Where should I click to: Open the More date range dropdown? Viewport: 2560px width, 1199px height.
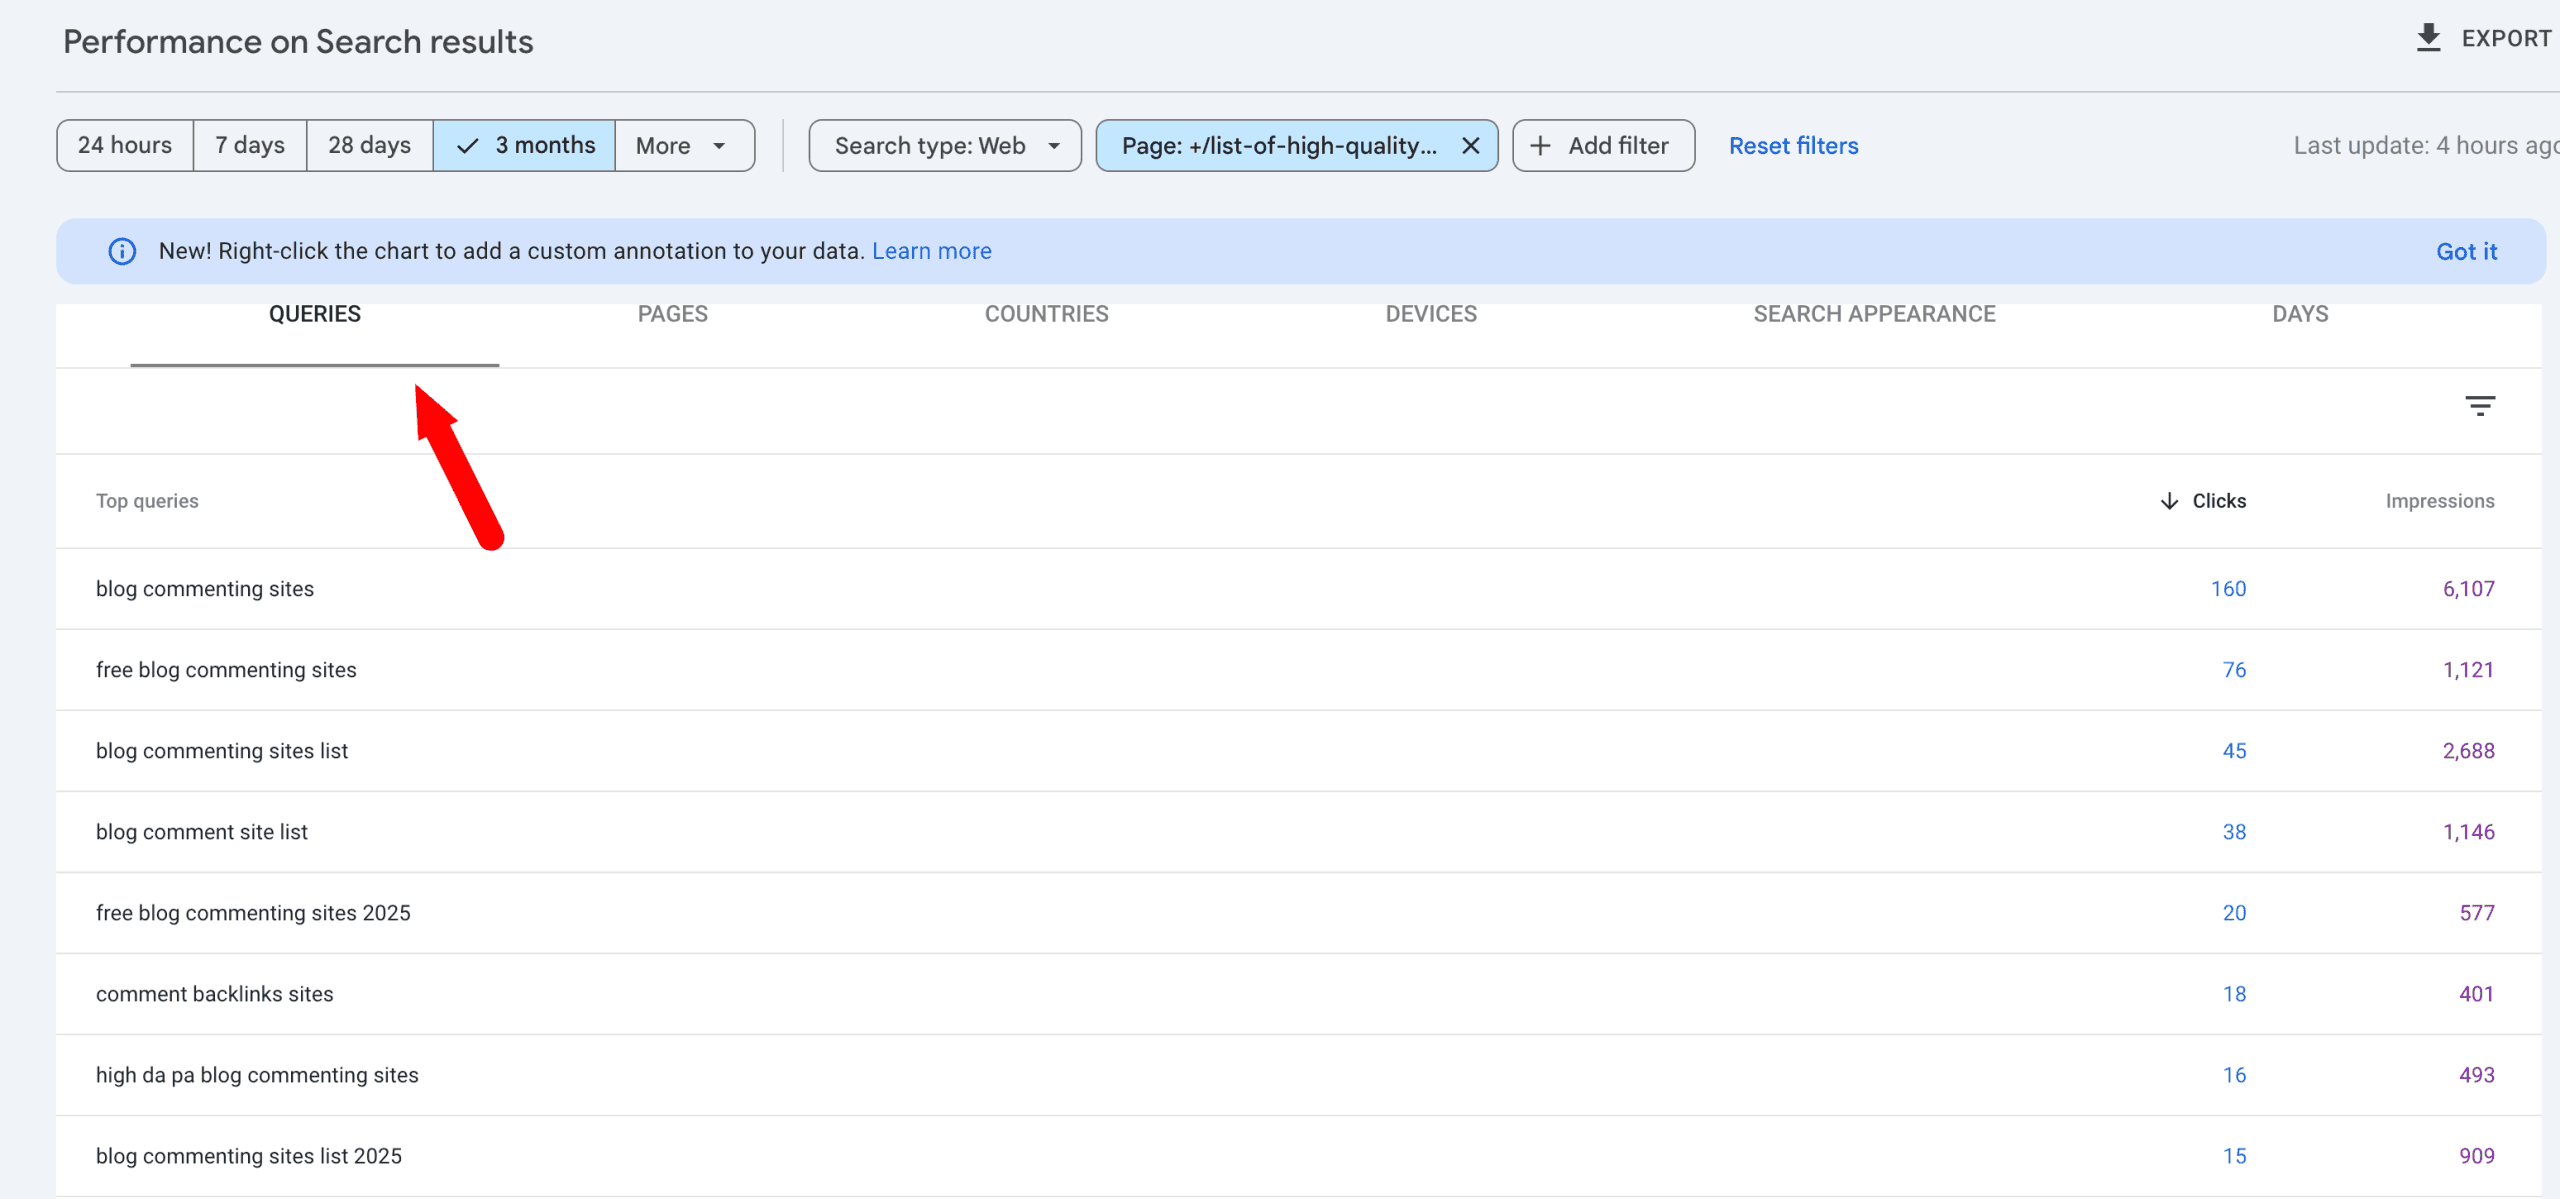684,144
